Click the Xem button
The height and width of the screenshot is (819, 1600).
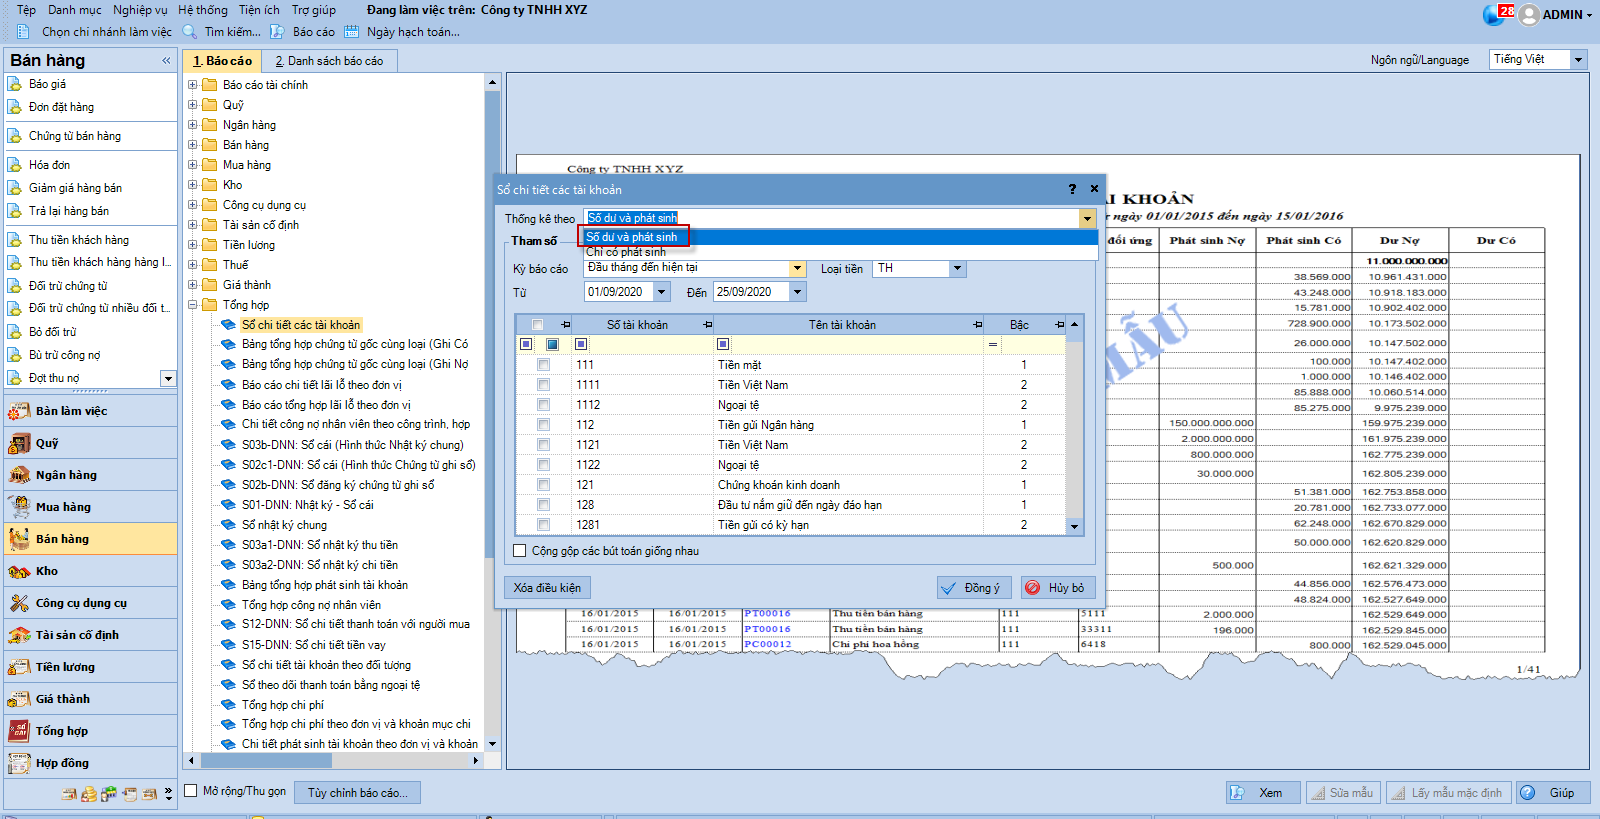pyautogui.click(x=1263, y=793)
